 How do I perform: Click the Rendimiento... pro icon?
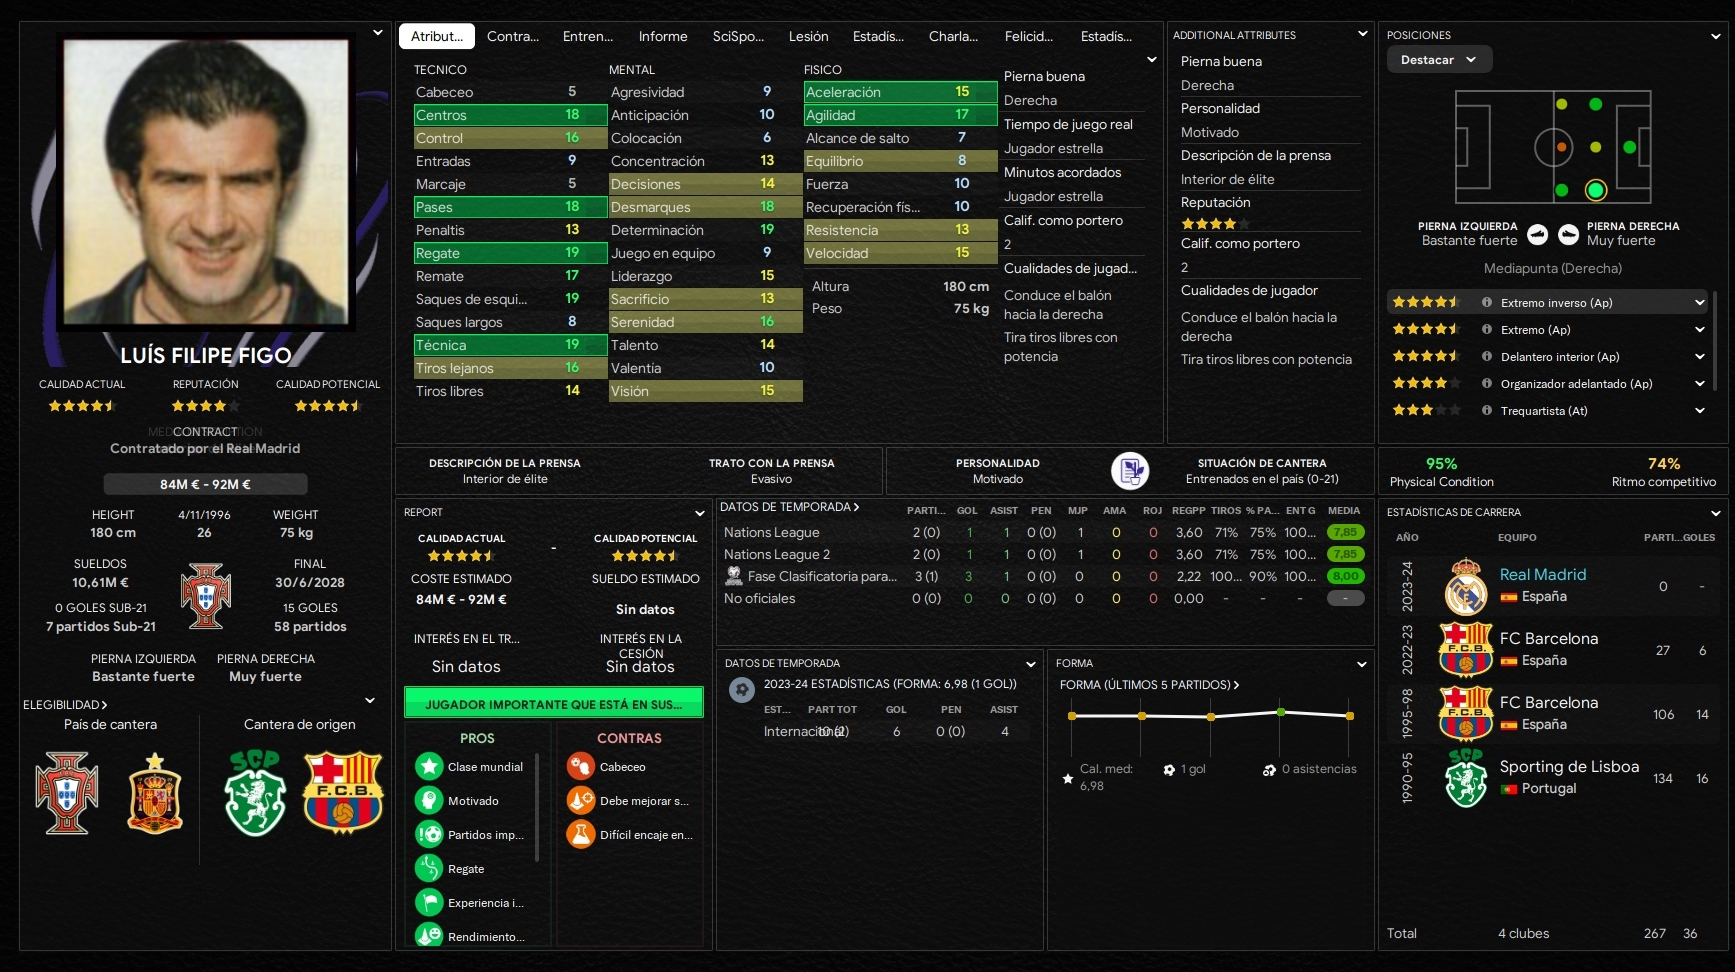429,936
